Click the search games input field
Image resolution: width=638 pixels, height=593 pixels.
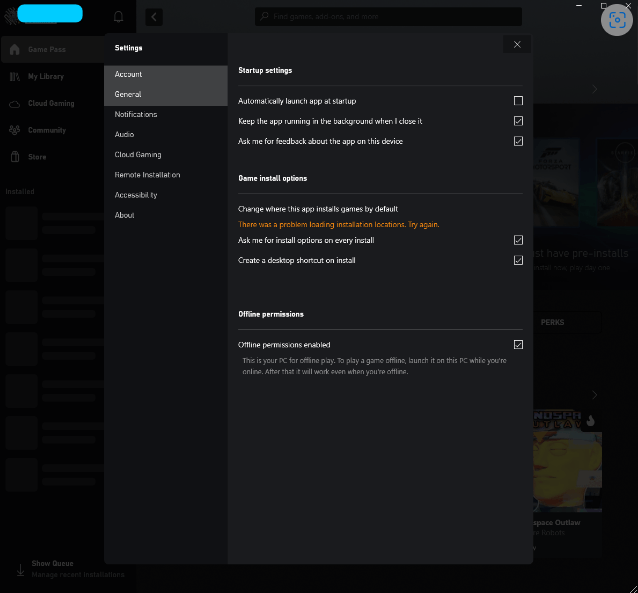(x=389, y=17)
